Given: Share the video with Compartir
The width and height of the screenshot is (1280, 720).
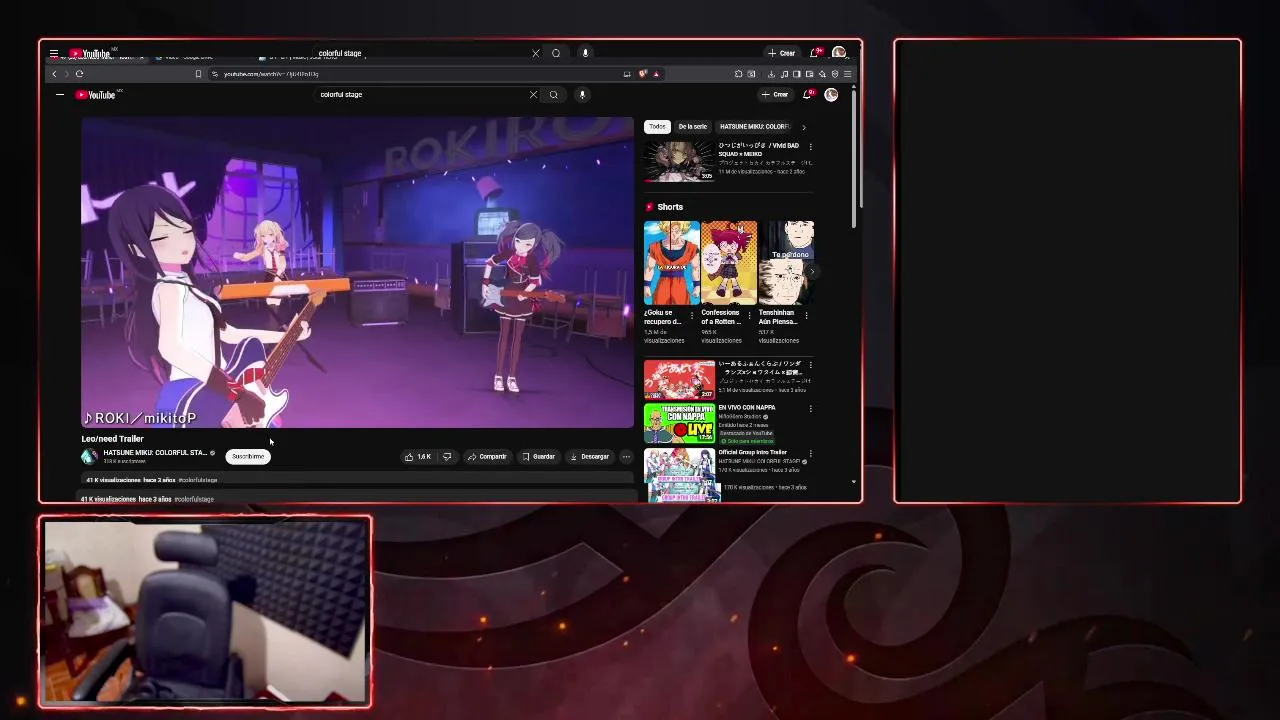Looking at the screenshot, I should tap(487, 457).
